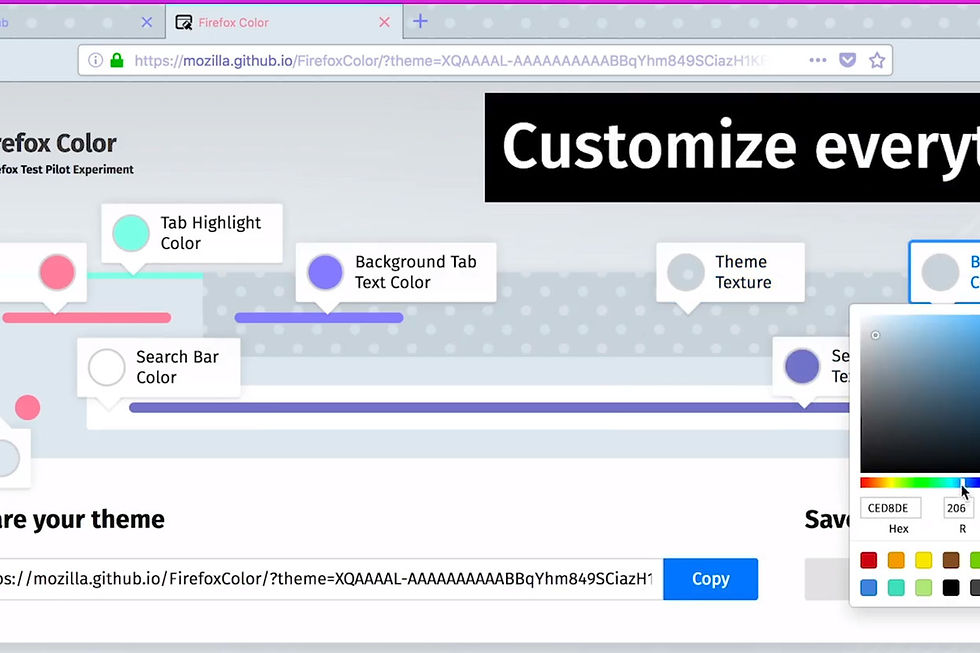Open the page actions three-dot menu
This screenshot has width=980, height=653.
pyautogui.click(x=817, y=60)
